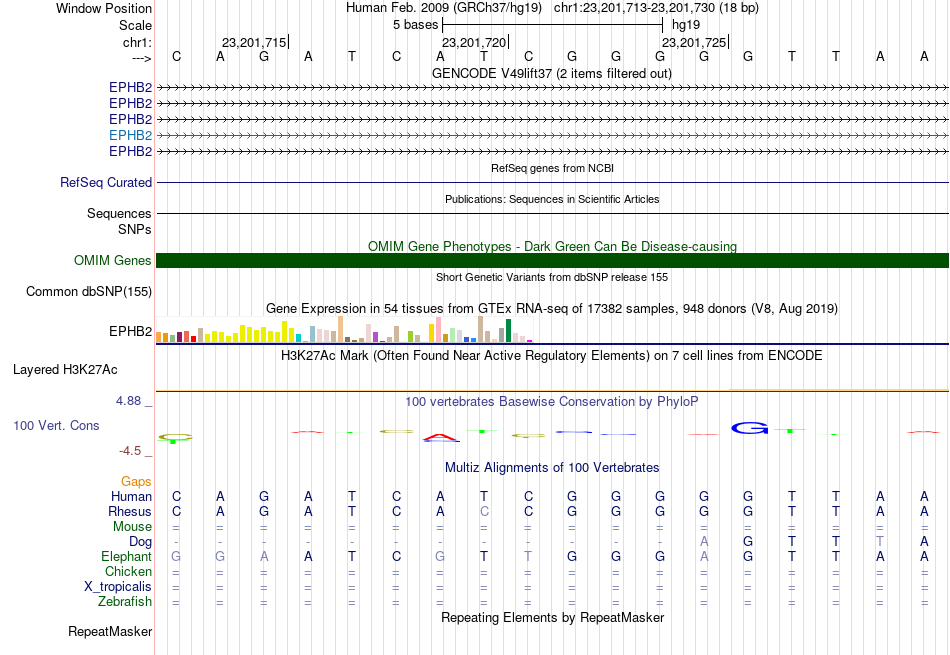Screen dimensions: 950x655
Task: Click the Sequences track label
Action: point(119,213)
